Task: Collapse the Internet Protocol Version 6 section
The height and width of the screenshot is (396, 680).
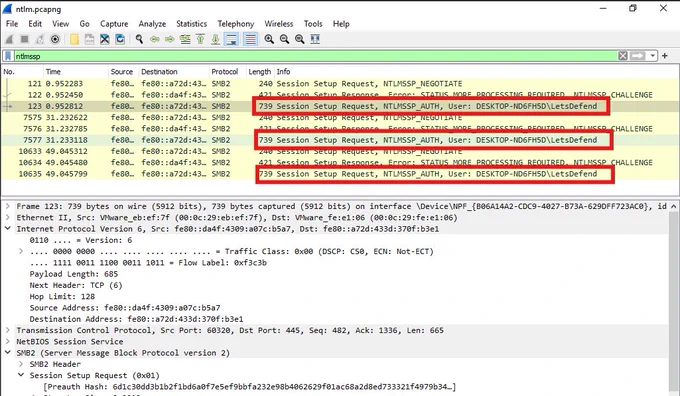Action: click(7, 229)
